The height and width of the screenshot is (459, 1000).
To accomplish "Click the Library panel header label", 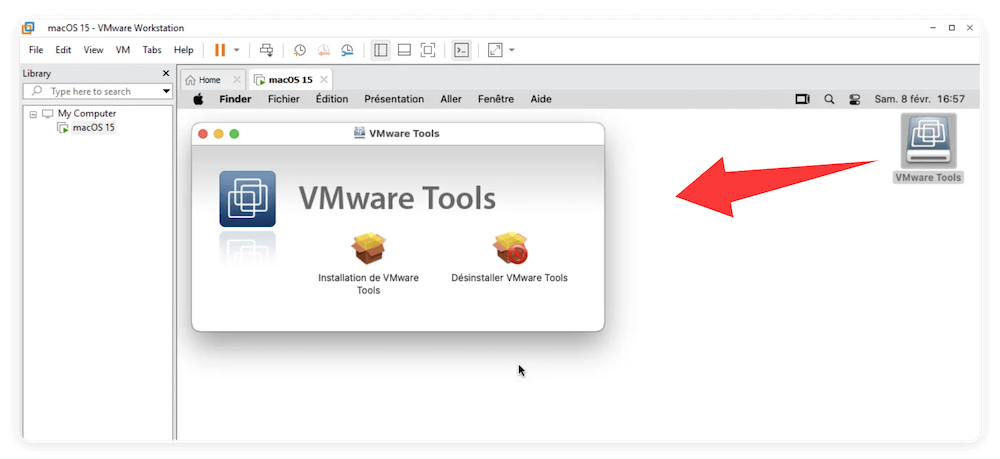I will tap(37, 73).
